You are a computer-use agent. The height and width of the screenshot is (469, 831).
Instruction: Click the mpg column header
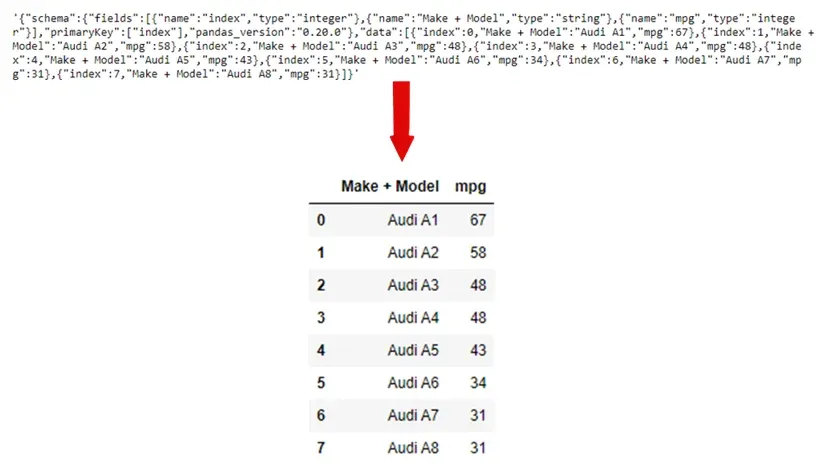[470, 187]
